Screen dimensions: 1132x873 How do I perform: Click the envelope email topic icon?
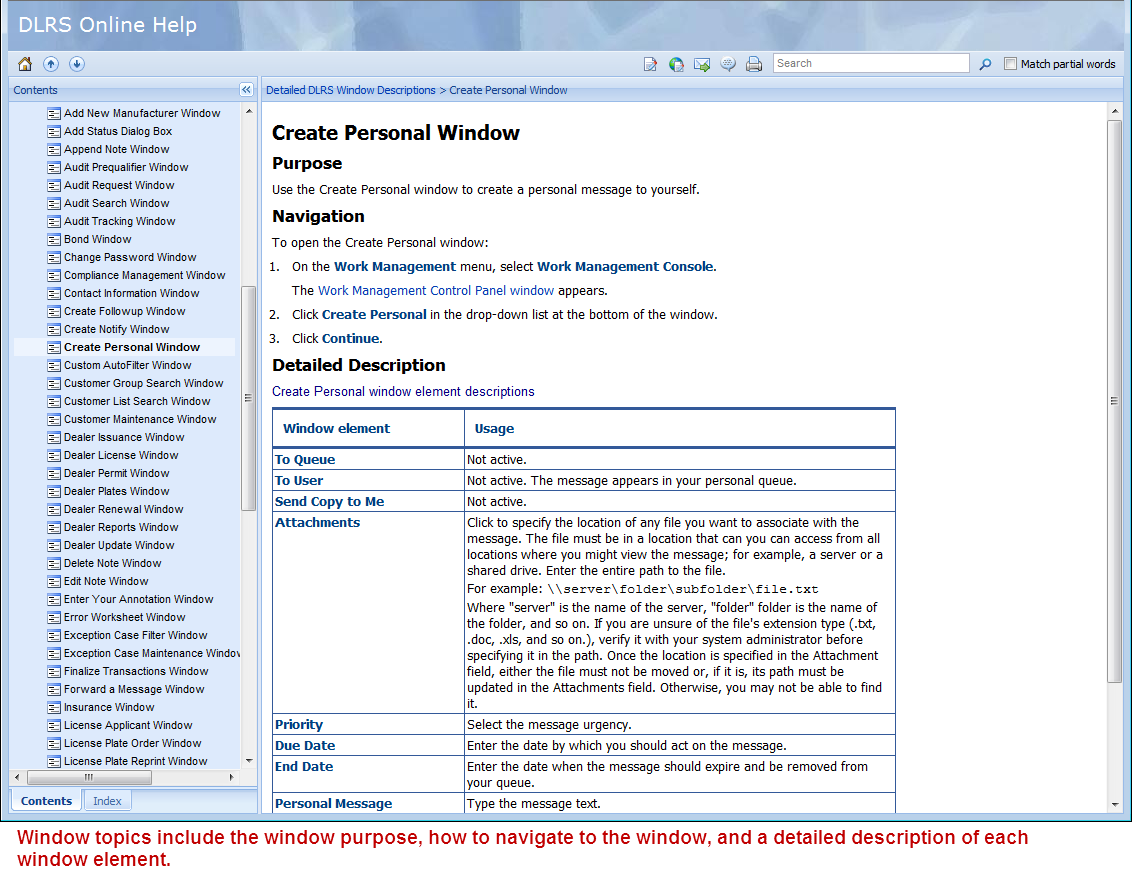(702, 64)
